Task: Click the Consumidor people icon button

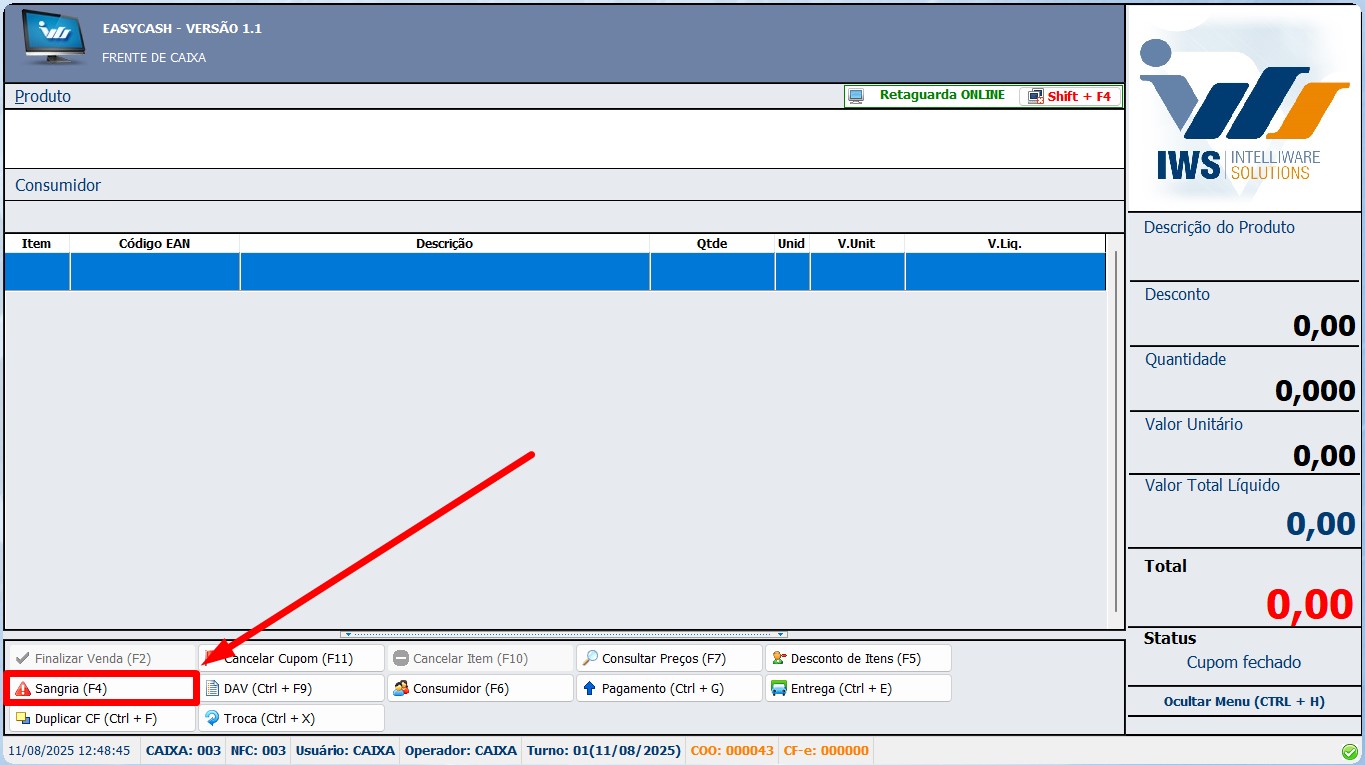Action: tap(401, 688)
